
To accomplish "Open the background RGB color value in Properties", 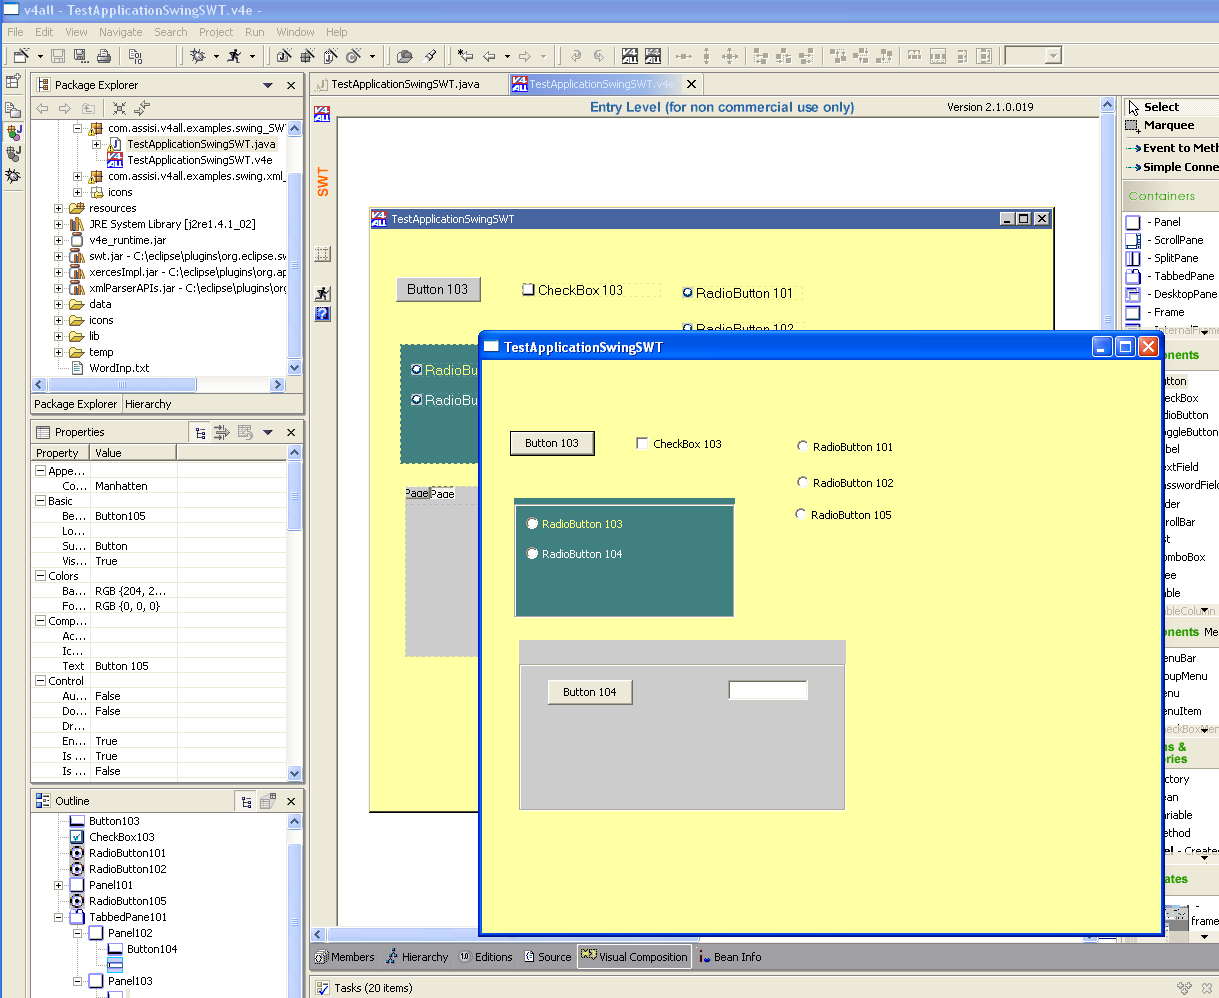I will (x=128, y=591).
